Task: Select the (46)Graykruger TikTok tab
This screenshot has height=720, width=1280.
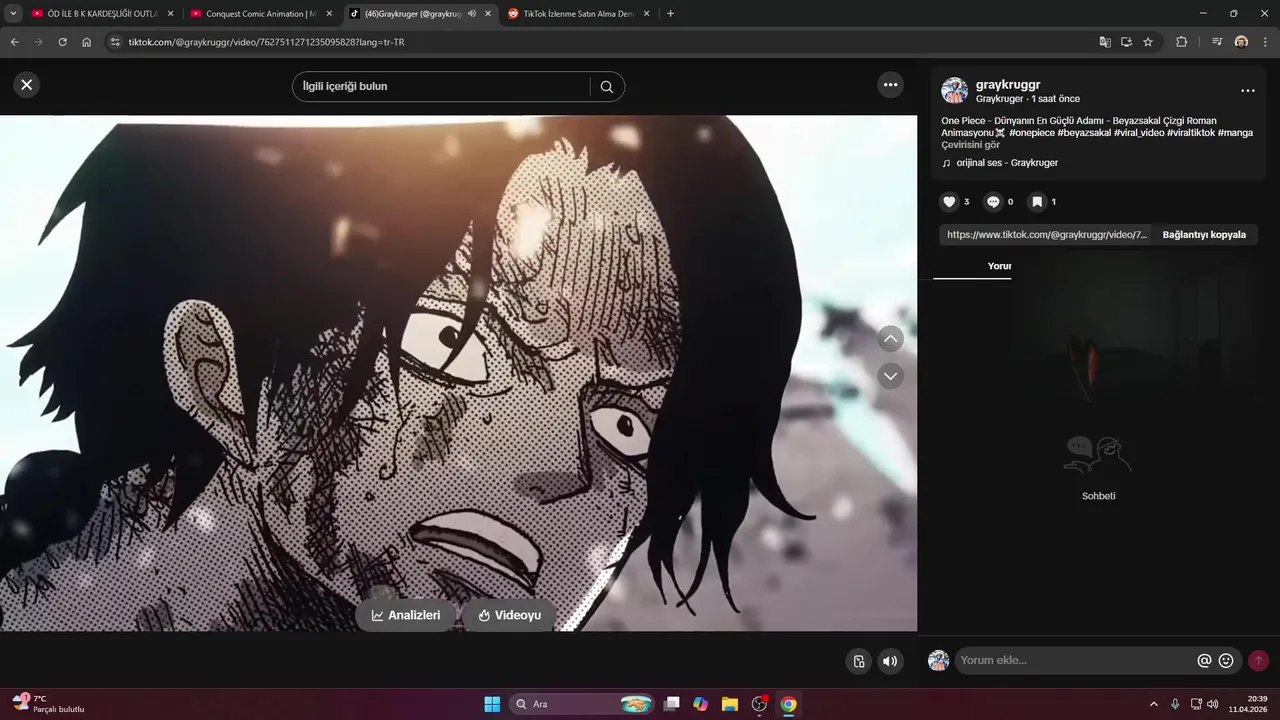Action: 419,14
